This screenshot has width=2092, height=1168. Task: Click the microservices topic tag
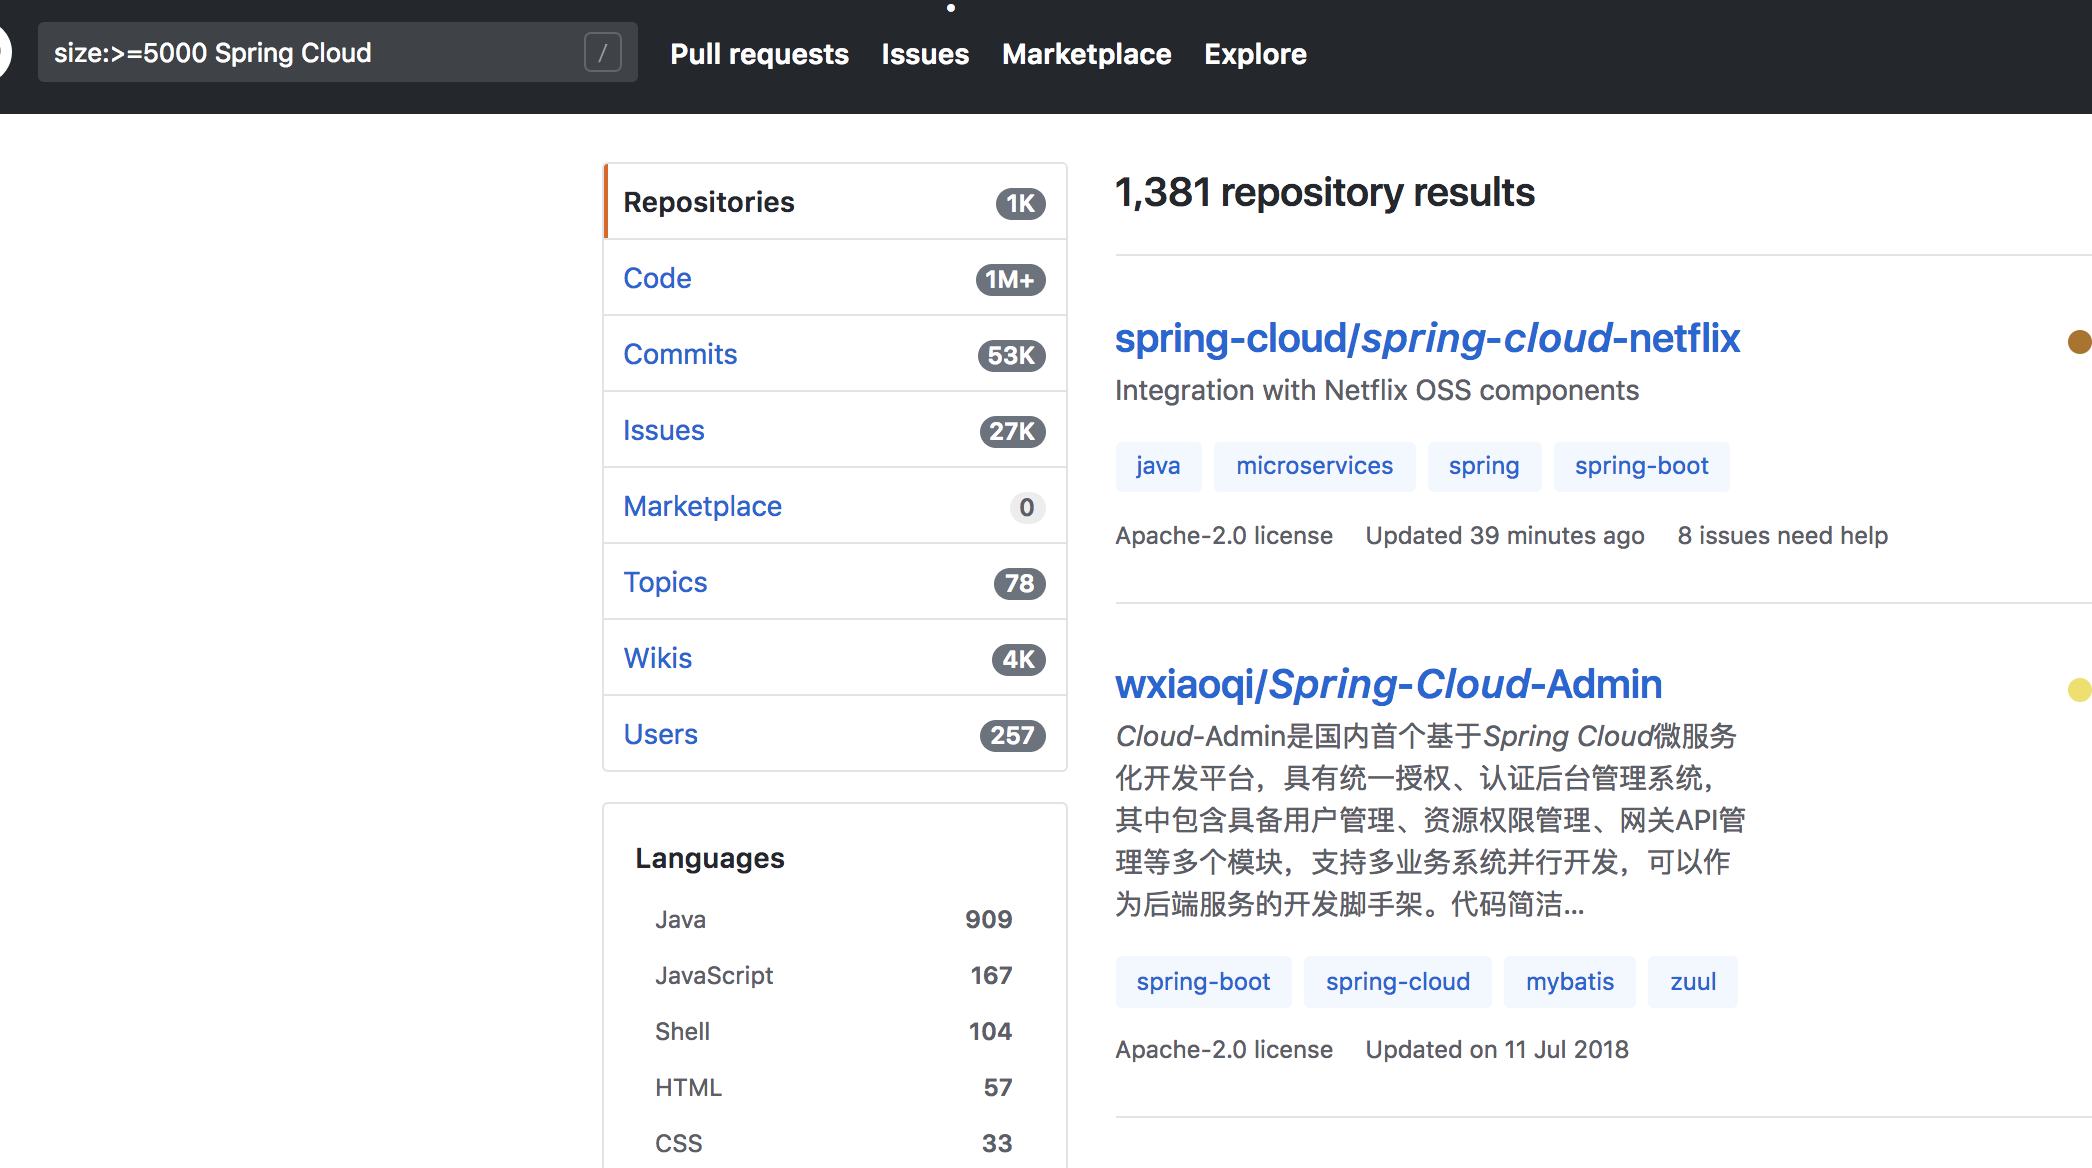(1314, 466)
